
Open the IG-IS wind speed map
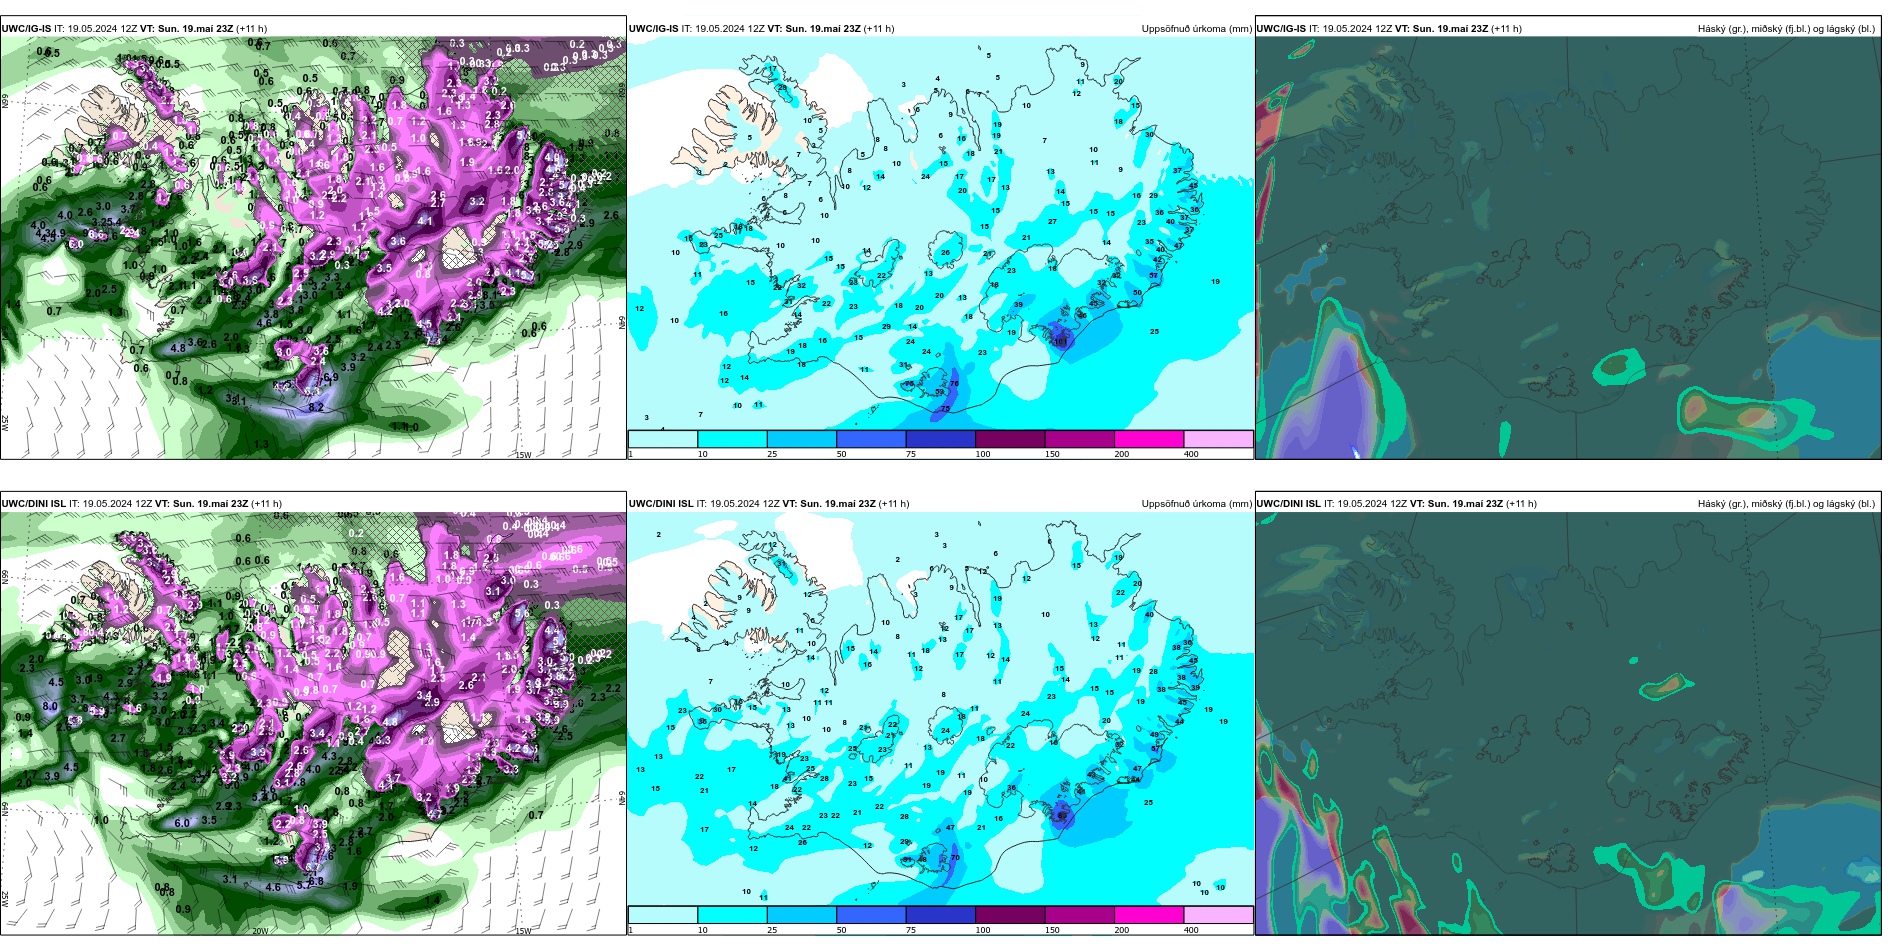click(313, 248)
